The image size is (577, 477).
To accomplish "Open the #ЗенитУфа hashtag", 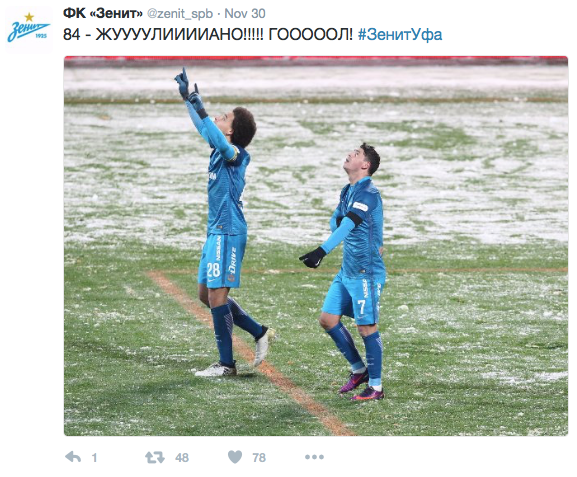I will tap(400, 35).
